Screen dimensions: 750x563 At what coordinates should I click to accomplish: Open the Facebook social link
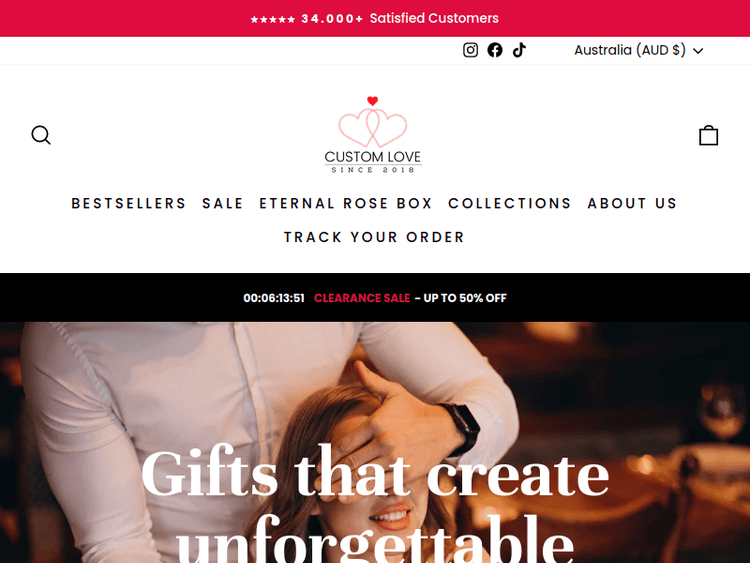(x=495, y=50)
